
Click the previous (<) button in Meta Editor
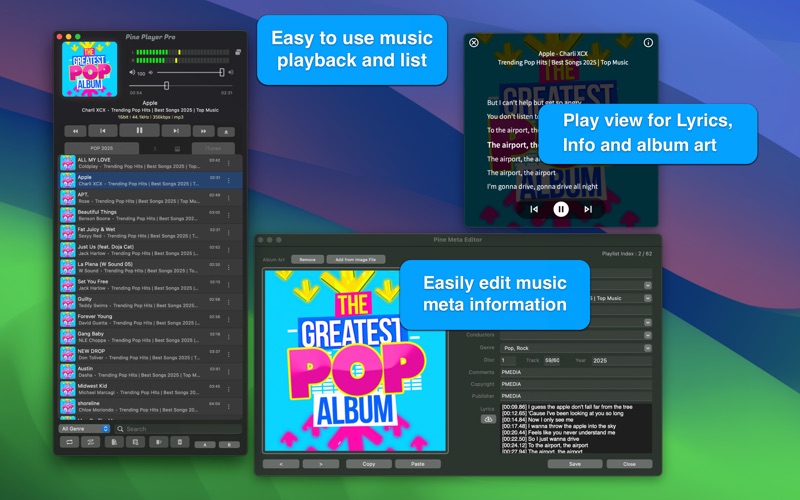[x=281, y=464]
